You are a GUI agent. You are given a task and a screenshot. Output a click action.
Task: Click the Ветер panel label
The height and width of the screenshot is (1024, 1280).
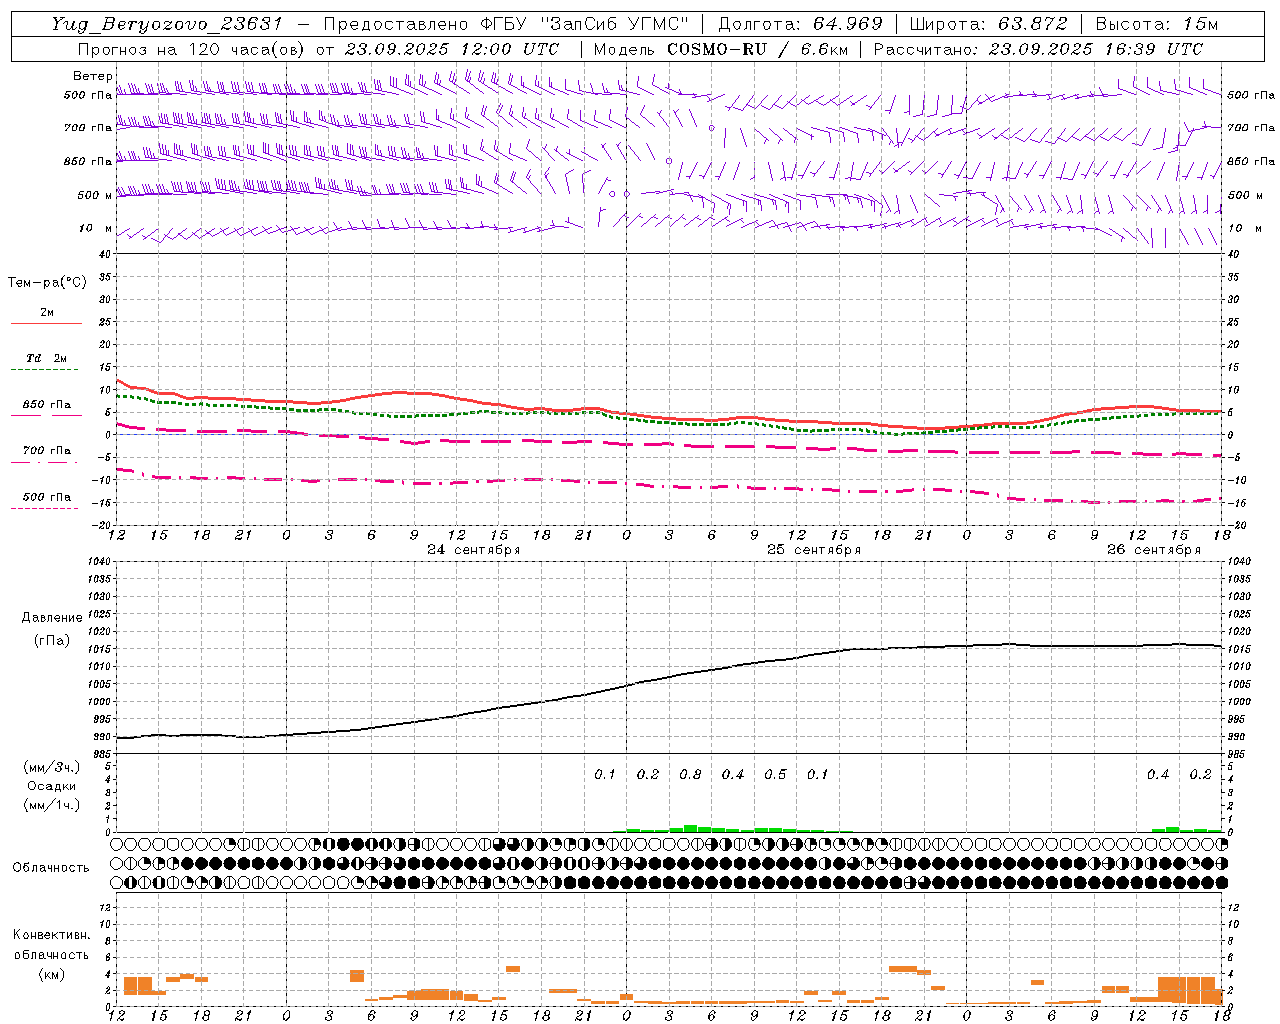[92, 76]
